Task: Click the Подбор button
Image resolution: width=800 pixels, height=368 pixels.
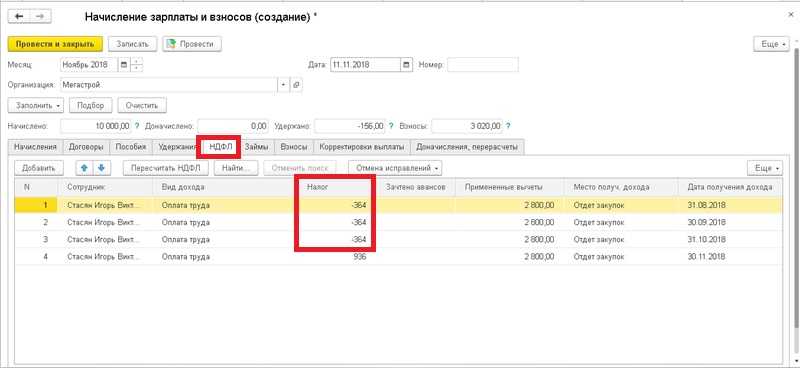Action: click(91, 106)
